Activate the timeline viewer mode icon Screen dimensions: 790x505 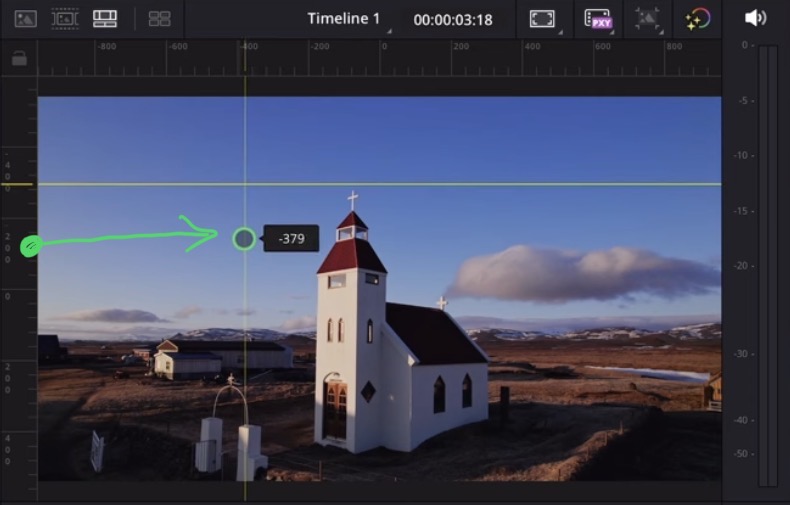pos(104,18)
